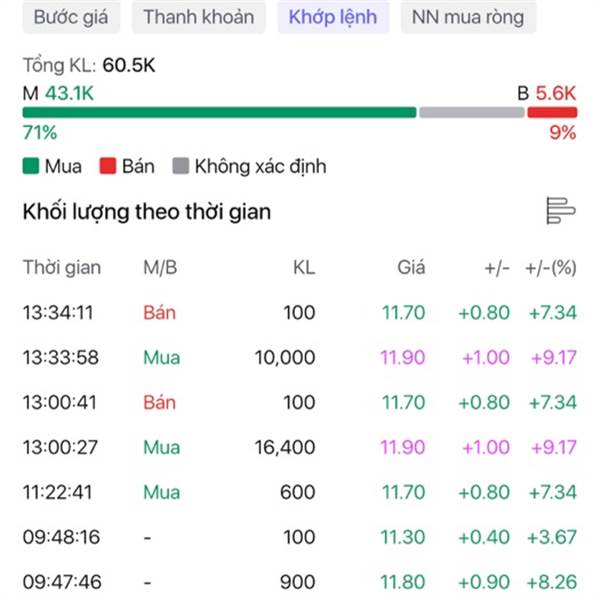Click the red Bán legend square
The width and height of the screenshot is (600, 600).
click(108, 166)
